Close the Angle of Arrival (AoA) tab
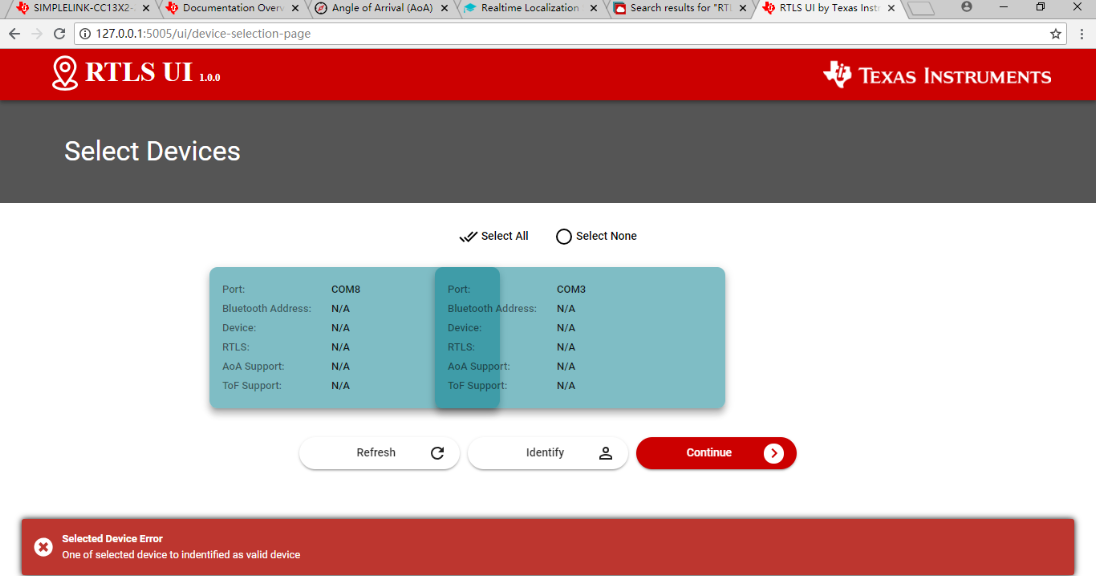The height and width of the screenshot is (576, 1098). (444, 8)
